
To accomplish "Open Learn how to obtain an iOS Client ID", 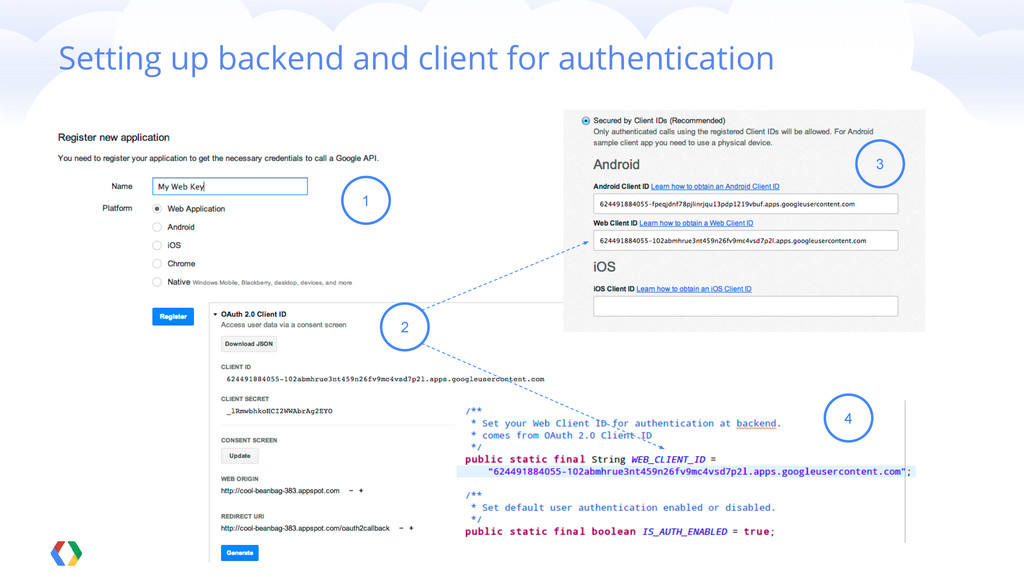I will click(694, 289).
